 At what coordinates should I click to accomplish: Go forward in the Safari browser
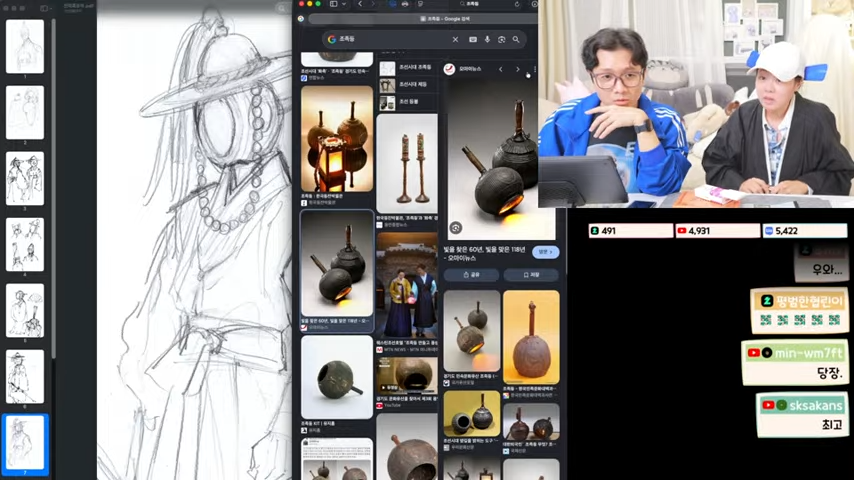pyautogui.click(x=373, y=4)
